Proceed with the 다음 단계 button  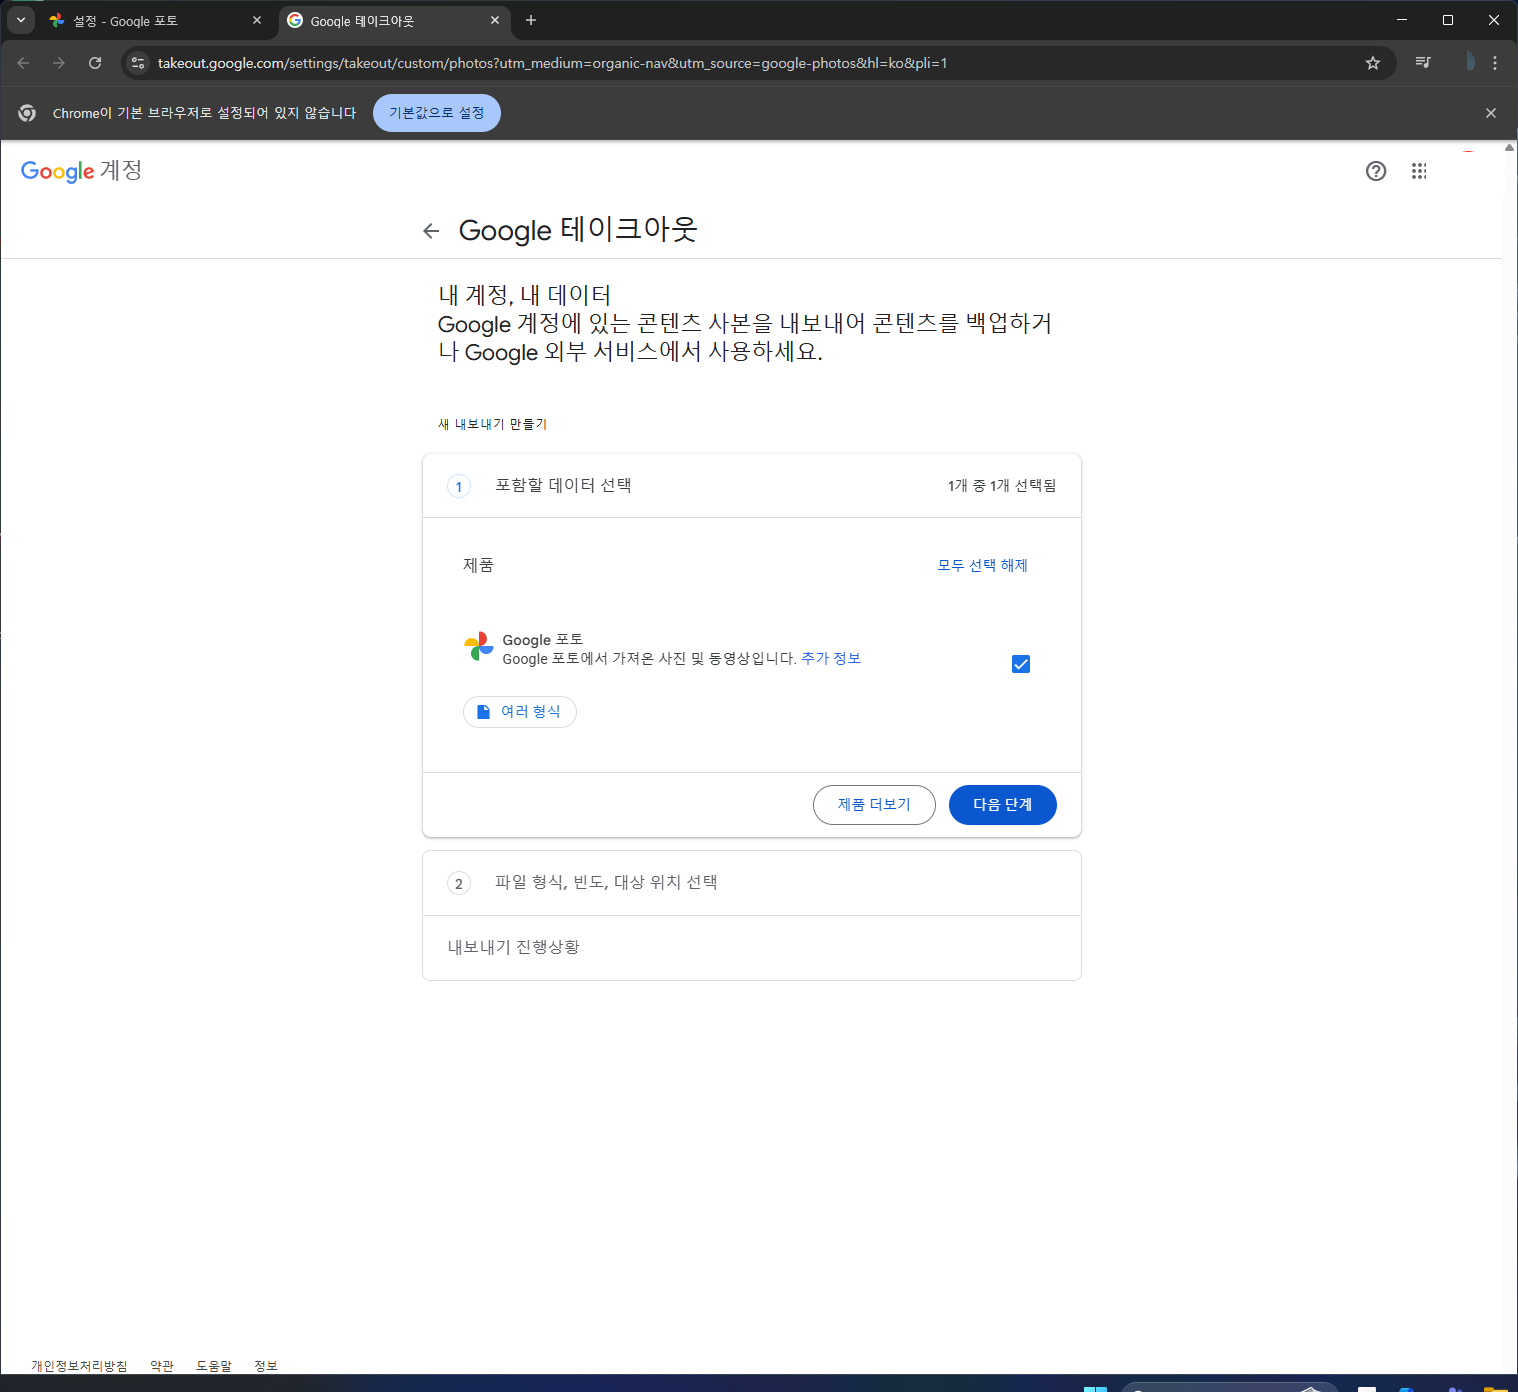coord(1003,805)
